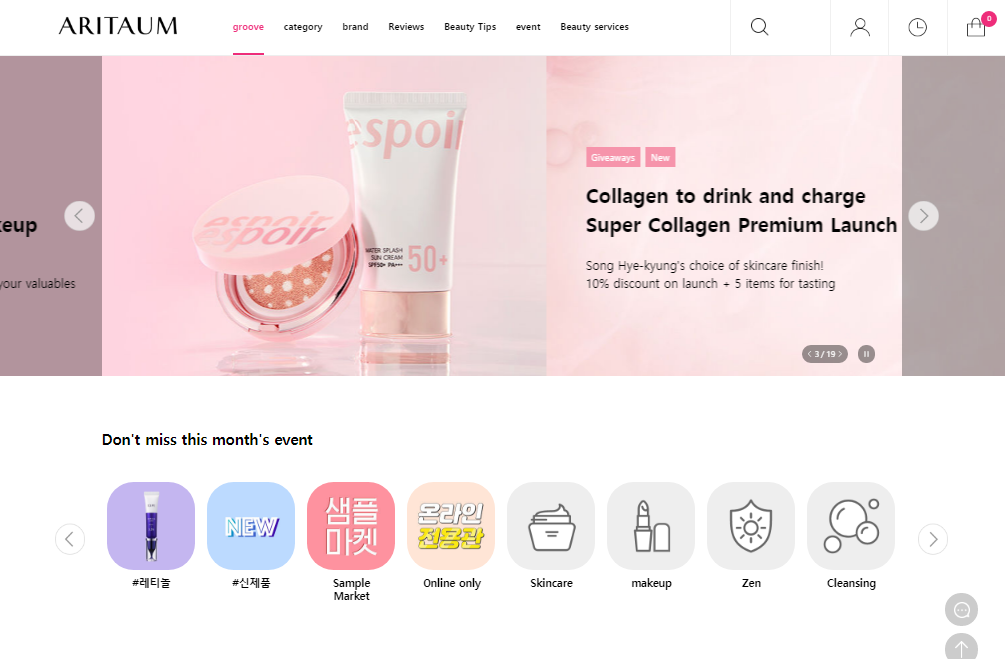Open the Sample Market thumbnail
1005x659 pixels.
pyautogui.click(x=351, y=526)
